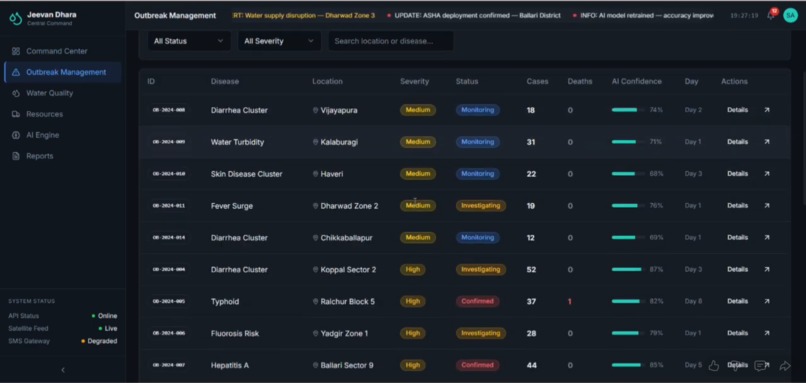The height and width of the screenshot is (383, 806).
Task: Open the All Status filter dropdown
Action: coord(189,41)
